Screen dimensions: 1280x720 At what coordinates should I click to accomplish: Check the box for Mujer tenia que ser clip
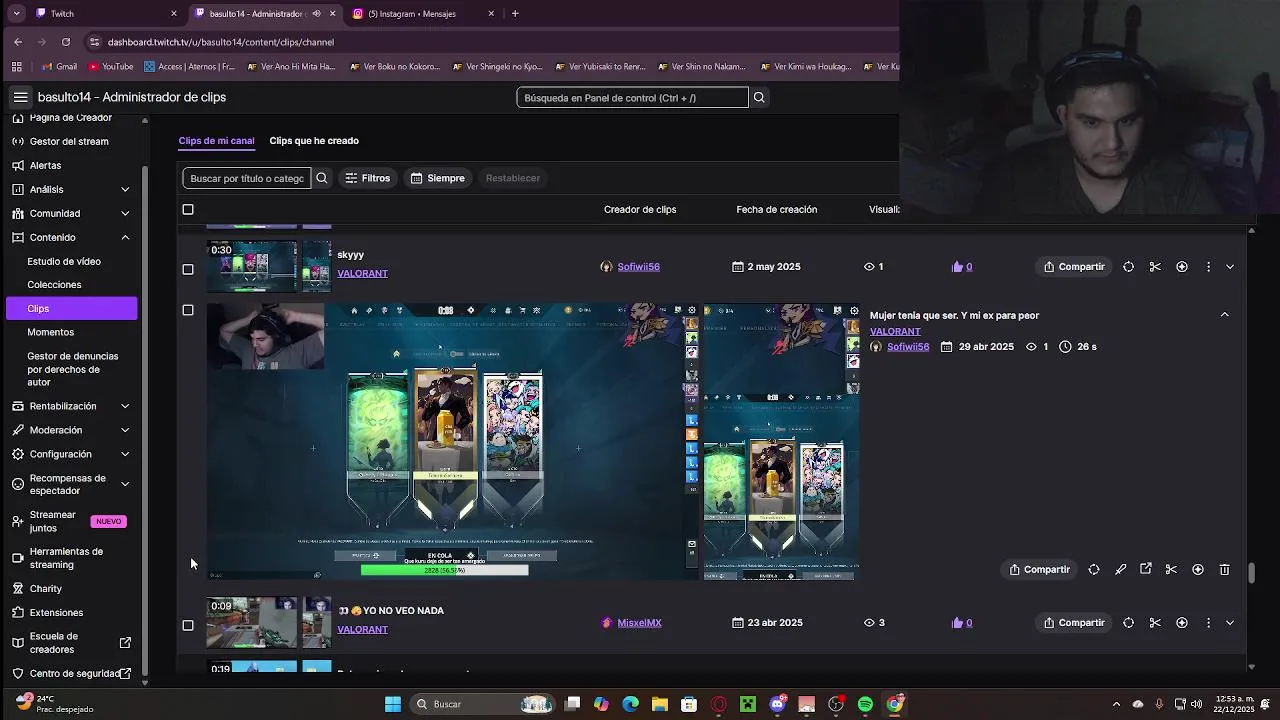click(x=188, y=310)
